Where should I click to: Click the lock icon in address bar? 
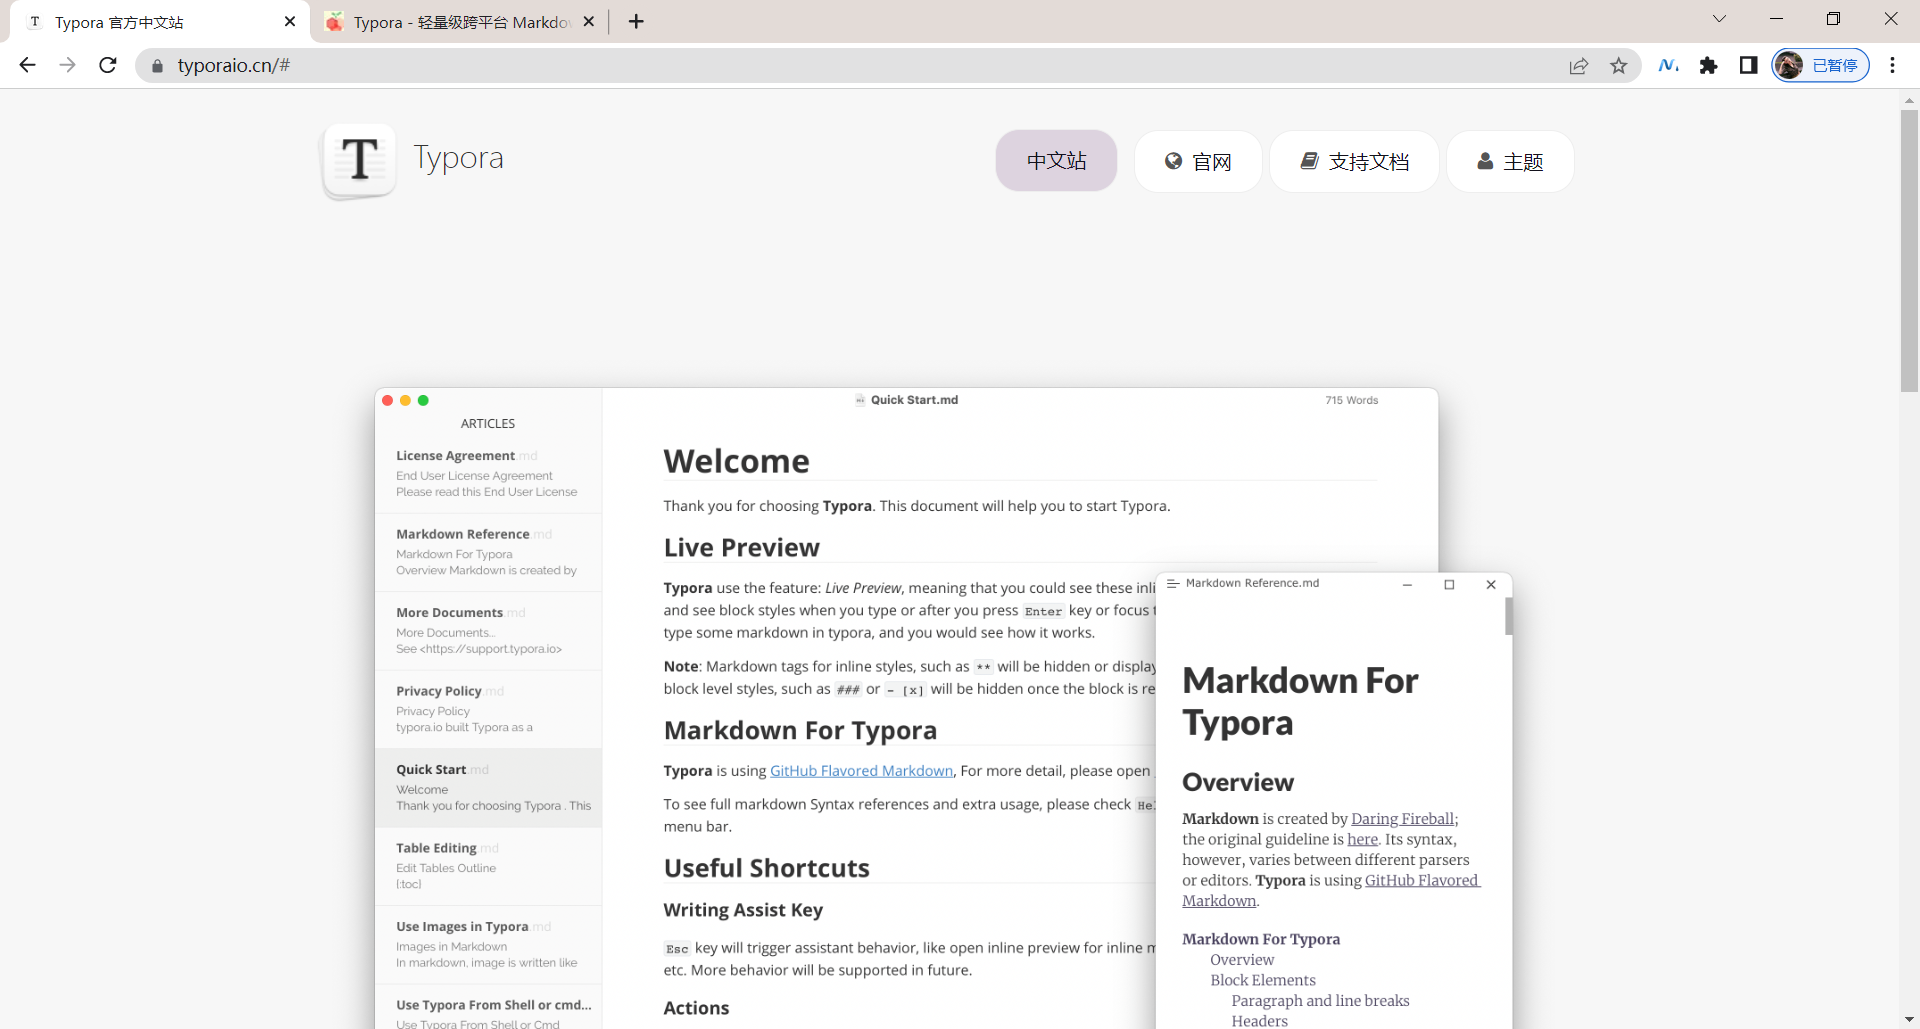(157, 66)
